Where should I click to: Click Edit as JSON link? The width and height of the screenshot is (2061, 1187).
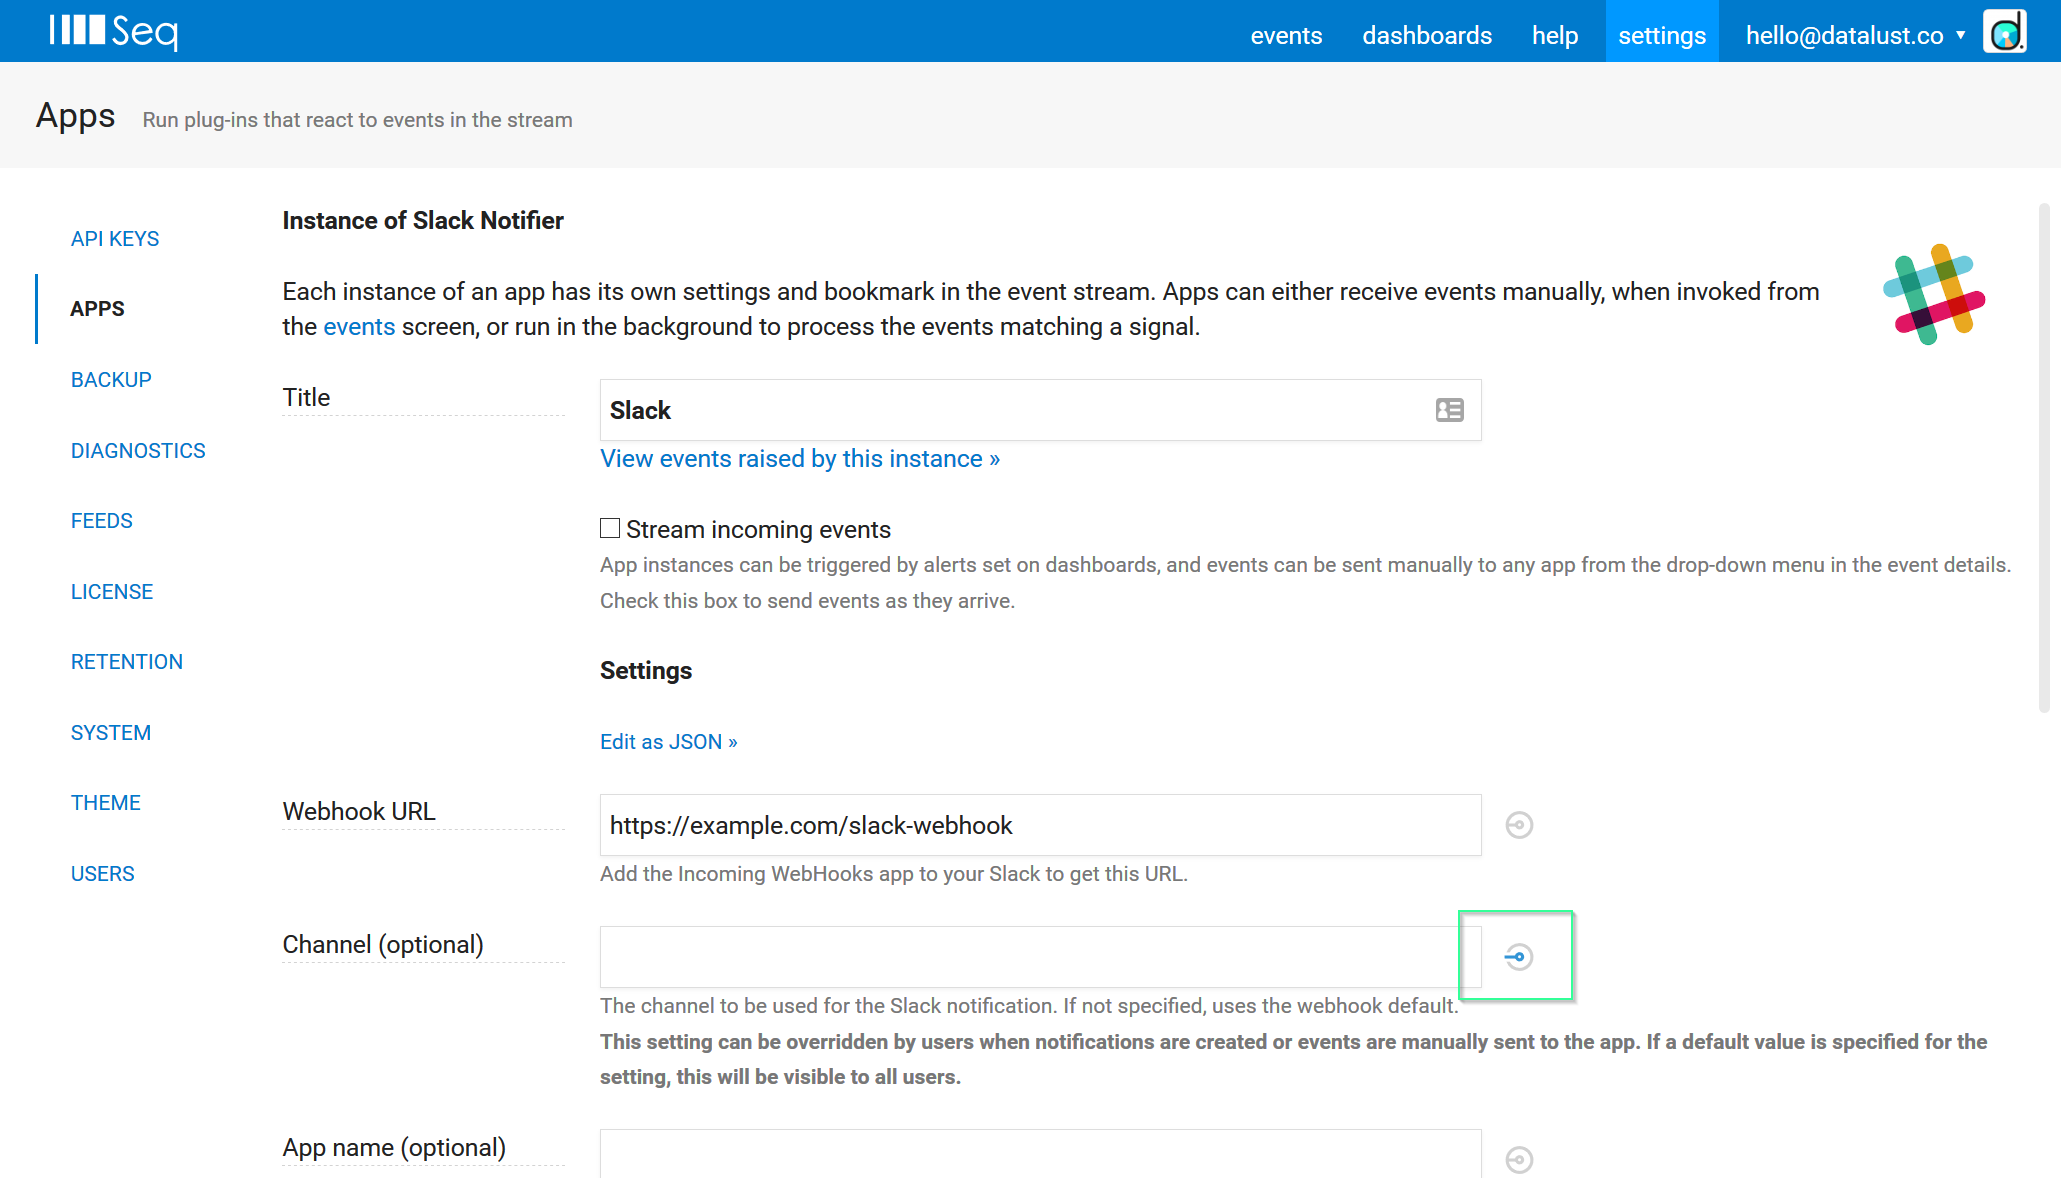pyautogui.click(x=669, y=742)
